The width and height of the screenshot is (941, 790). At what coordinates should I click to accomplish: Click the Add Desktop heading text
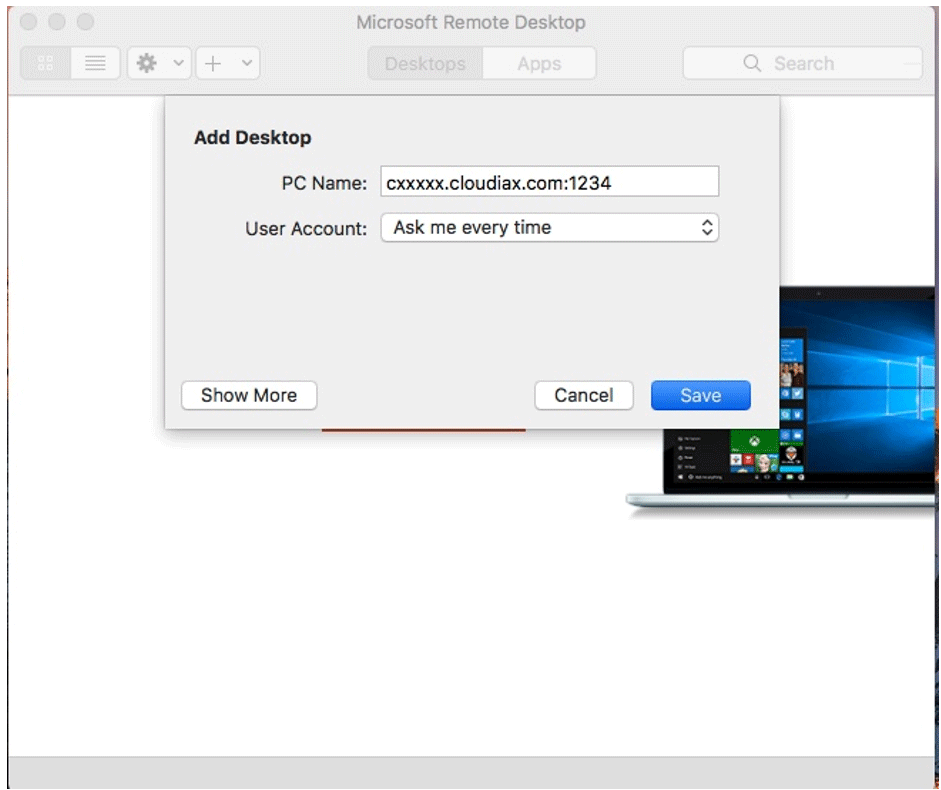[253, 137]
